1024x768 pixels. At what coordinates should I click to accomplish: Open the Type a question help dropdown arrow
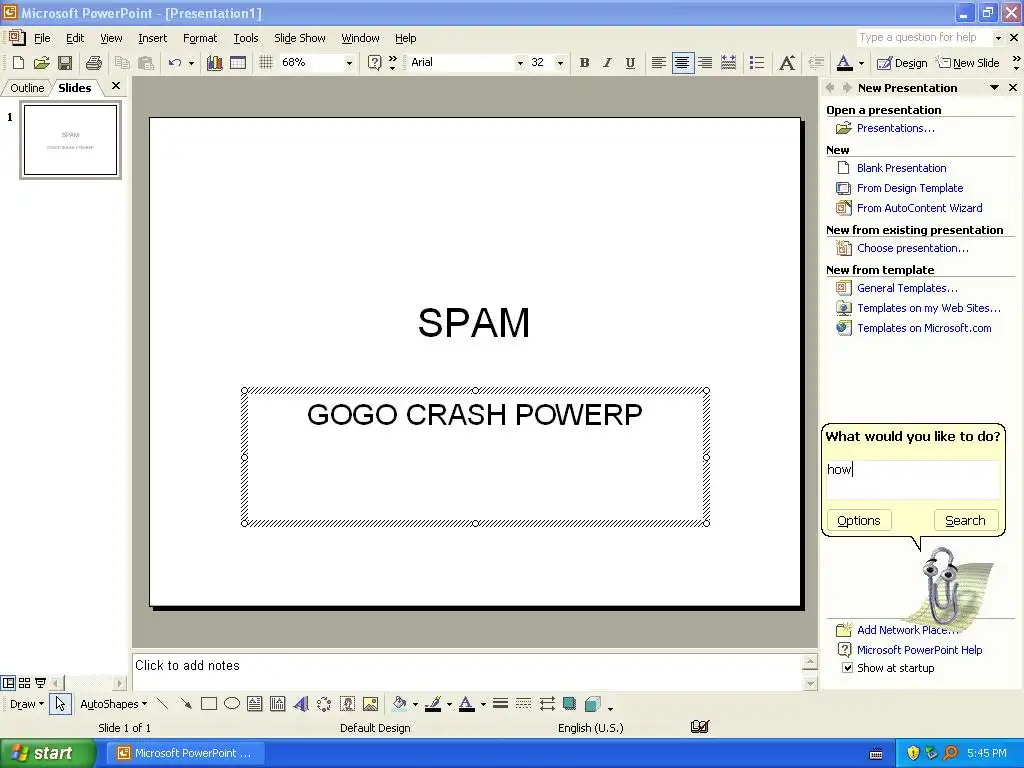pos(999,38)
